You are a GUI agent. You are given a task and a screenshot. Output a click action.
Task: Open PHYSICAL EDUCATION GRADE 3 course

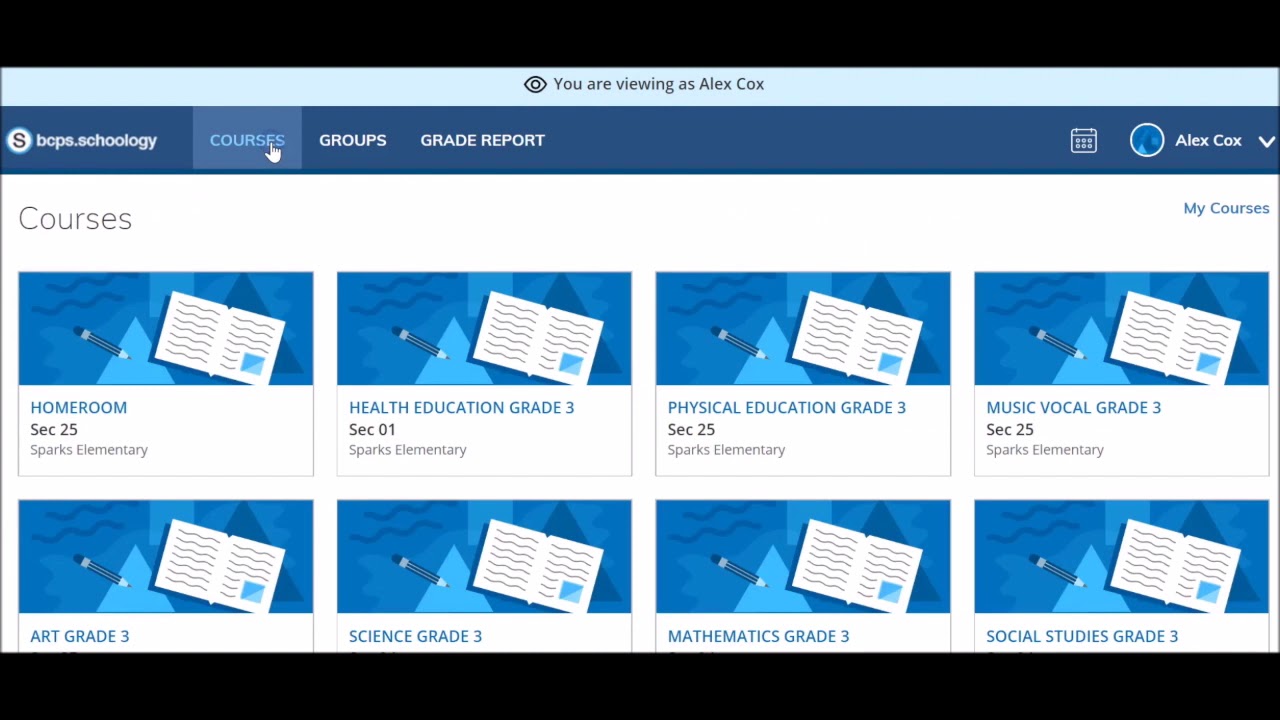click(x=786, y=407)
